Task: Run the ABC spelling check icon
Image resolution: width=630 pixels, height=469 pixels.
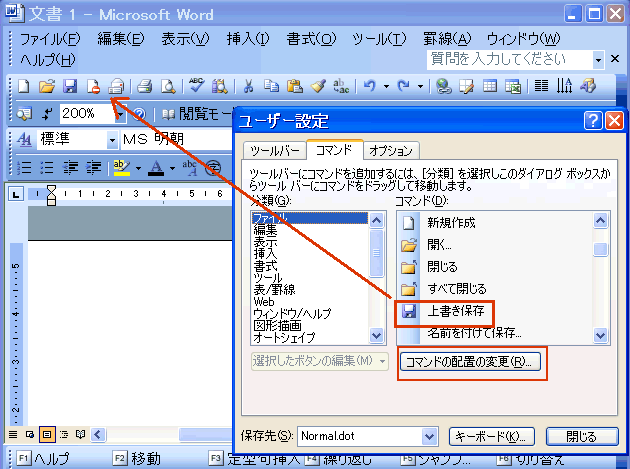Action: [196, 85]
